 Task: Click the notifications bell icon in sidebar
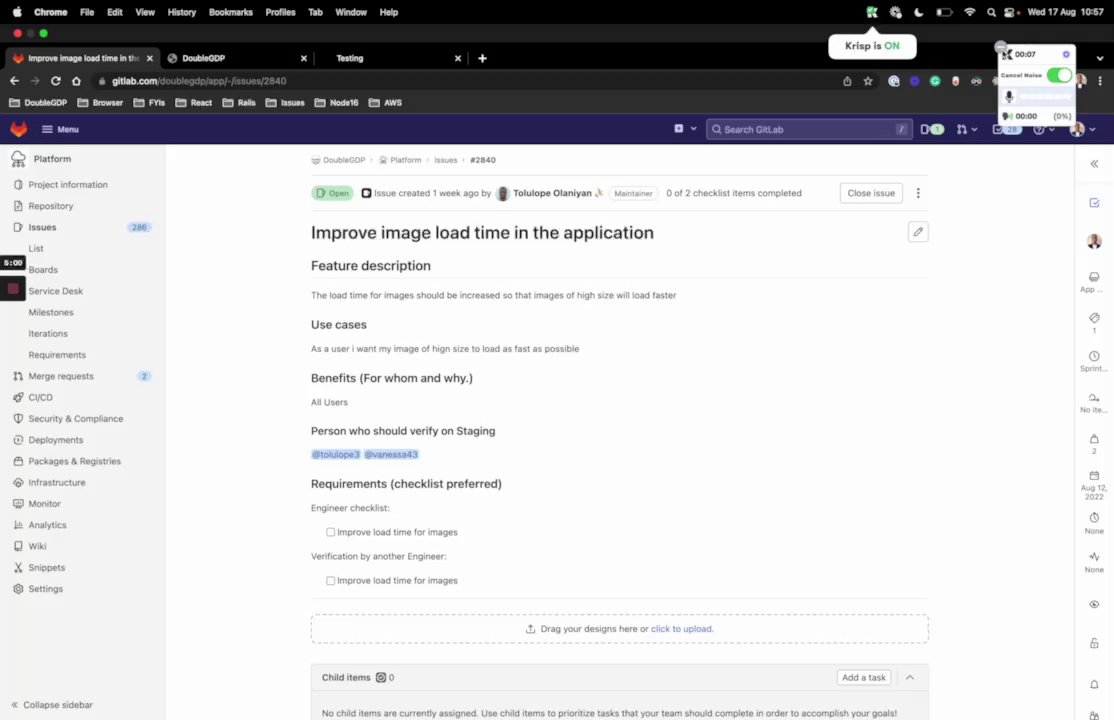coord(1094,684)
